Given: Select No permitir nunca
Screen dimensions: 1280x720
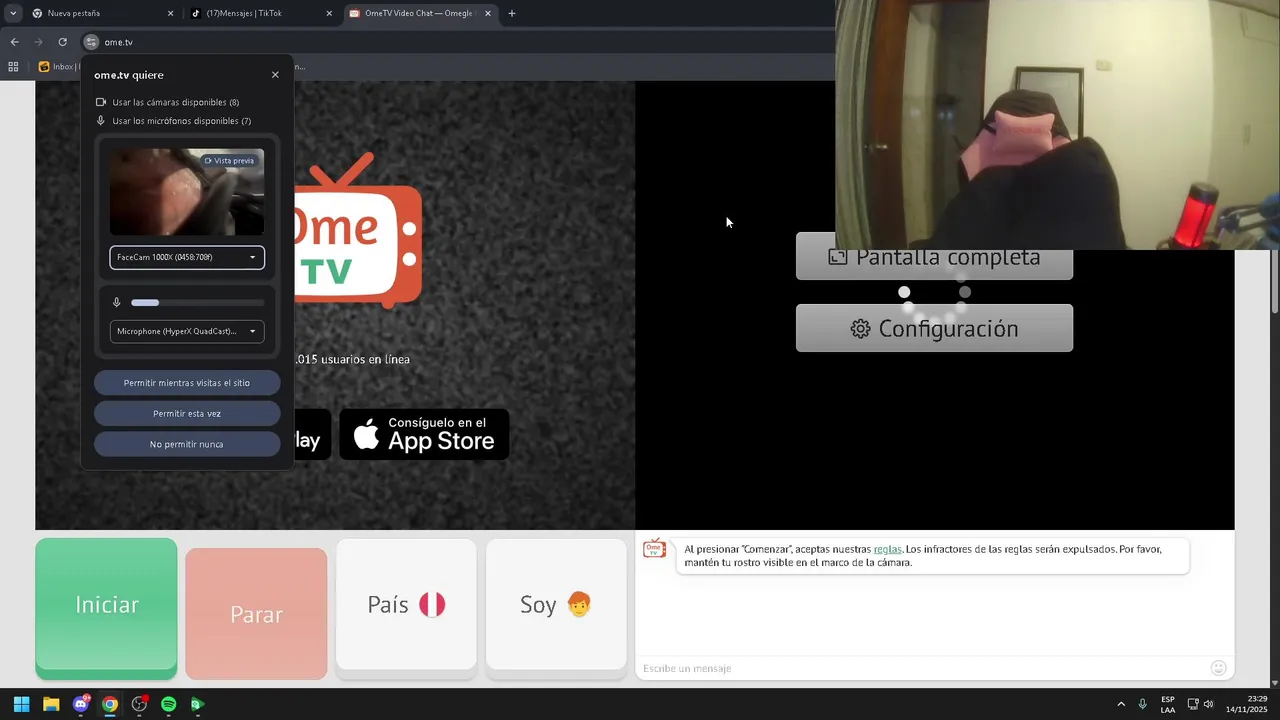Looking at the screenshot, I should 187,444.
